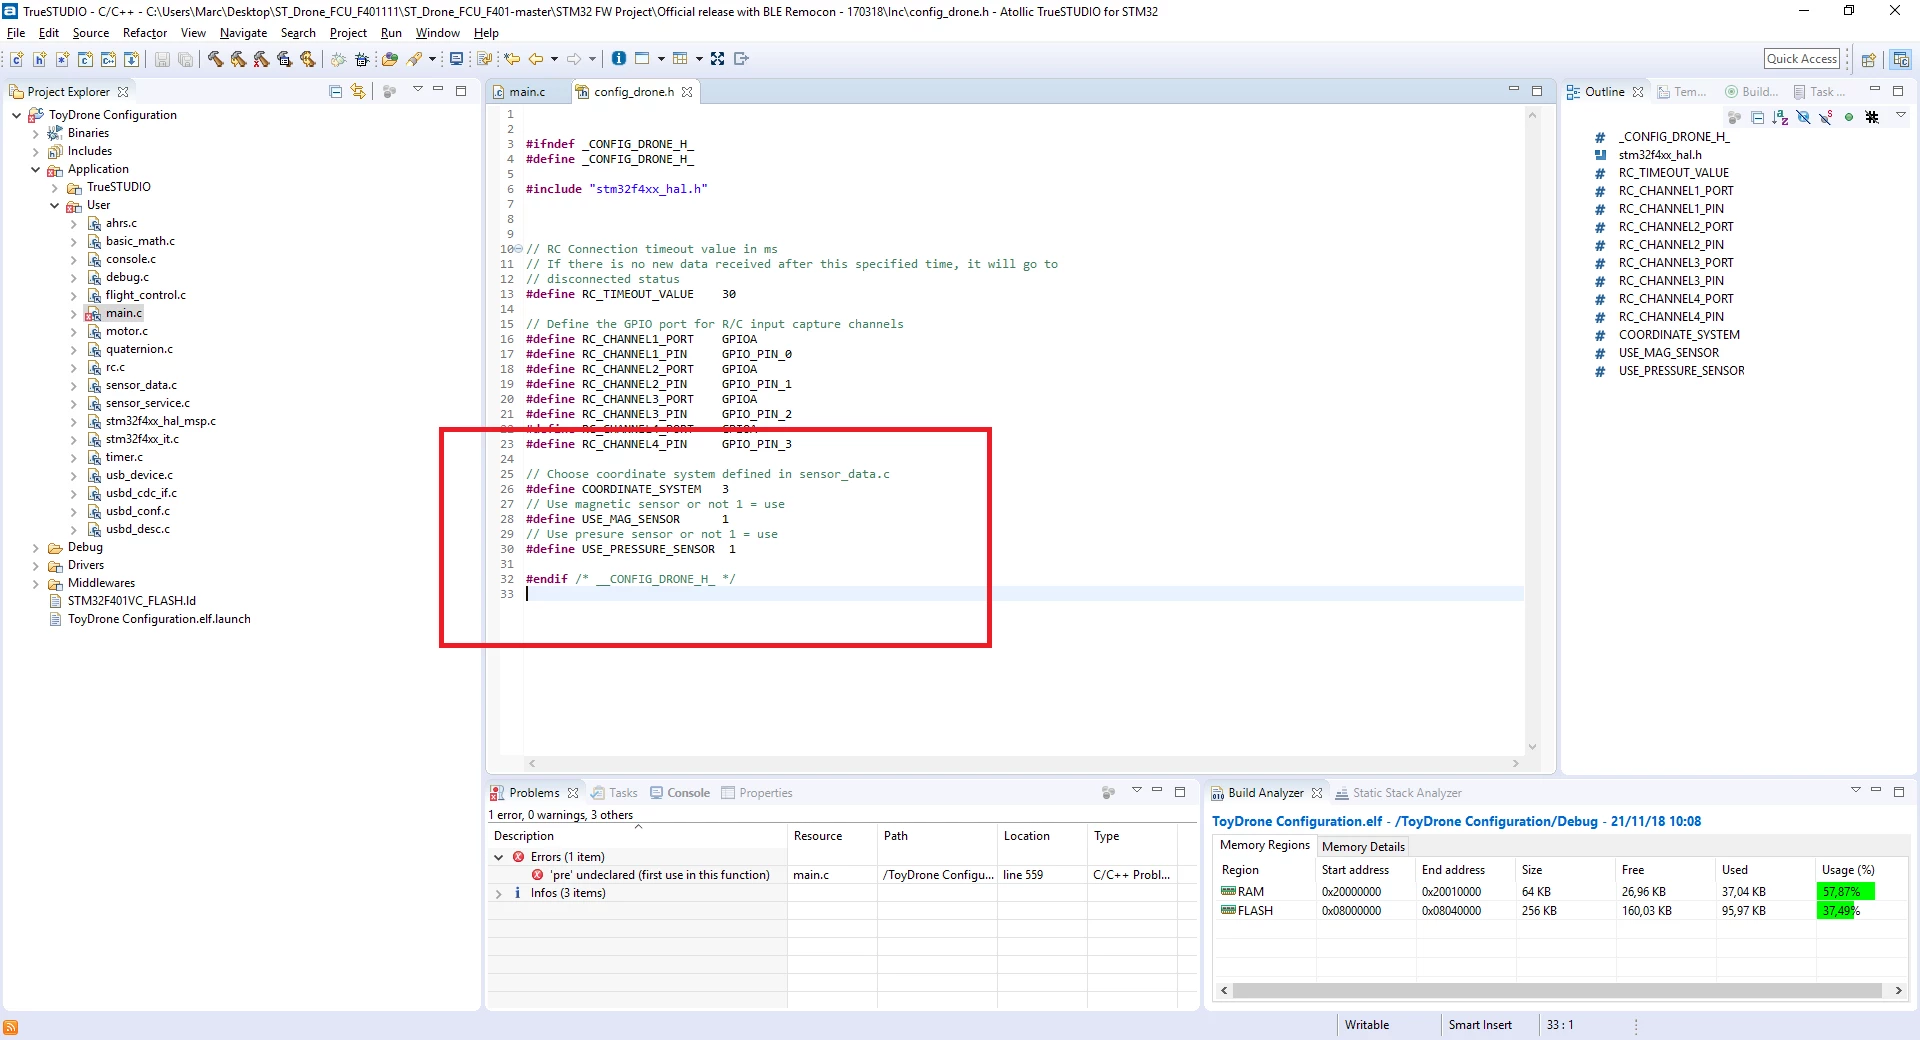Select the 'pre' undeclared error row

[842, 875]
